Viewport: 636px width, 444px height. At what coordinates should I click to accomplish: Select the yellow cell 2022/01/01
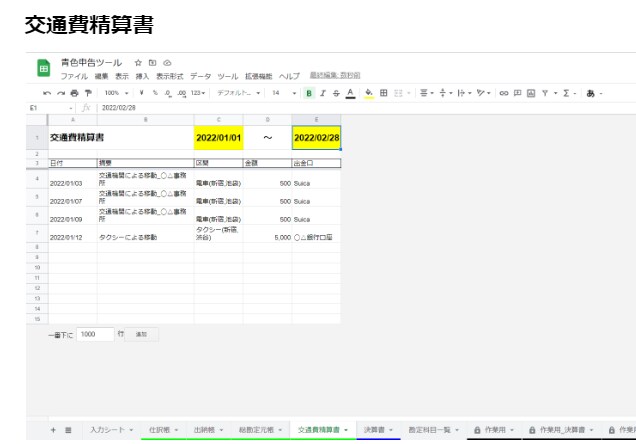(219, 138)
